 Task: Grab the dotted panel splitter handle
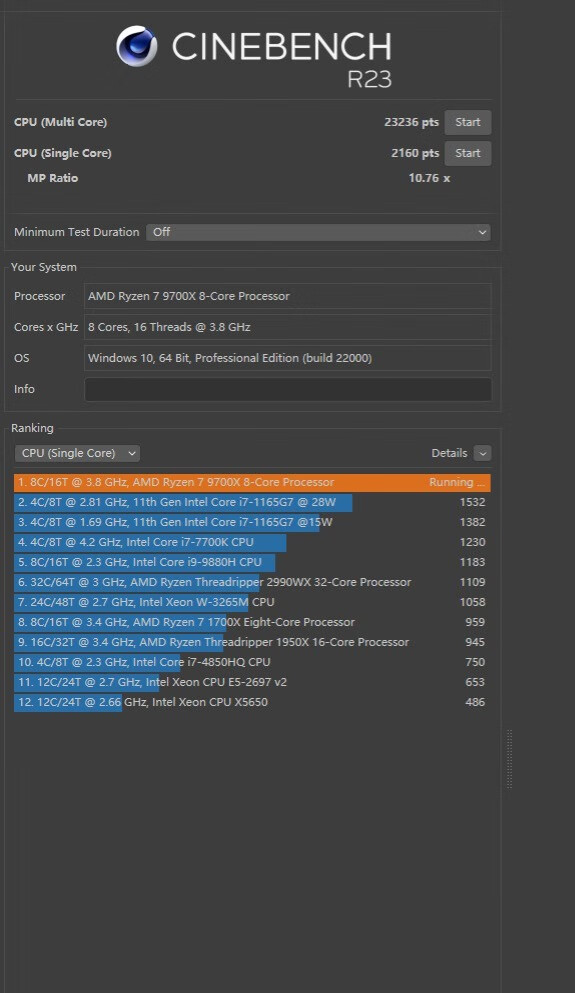tap(510, 759)
